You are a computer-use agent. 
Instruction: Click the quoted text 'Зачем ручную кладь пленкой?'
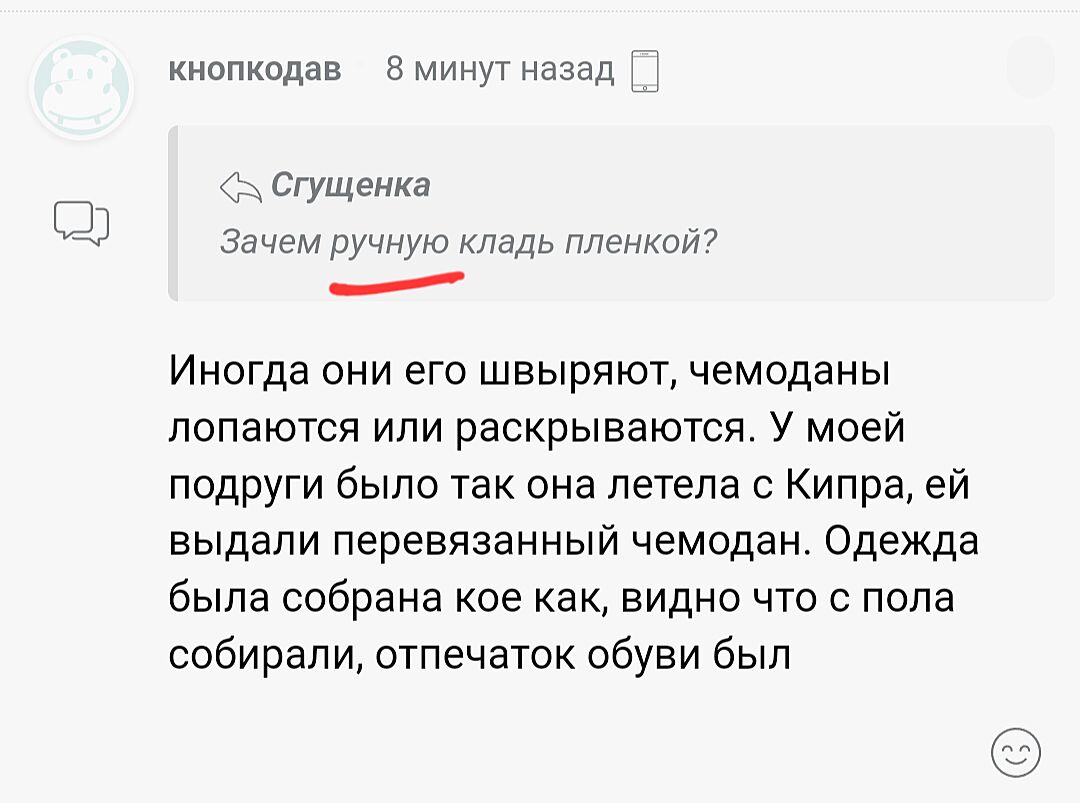468,243
